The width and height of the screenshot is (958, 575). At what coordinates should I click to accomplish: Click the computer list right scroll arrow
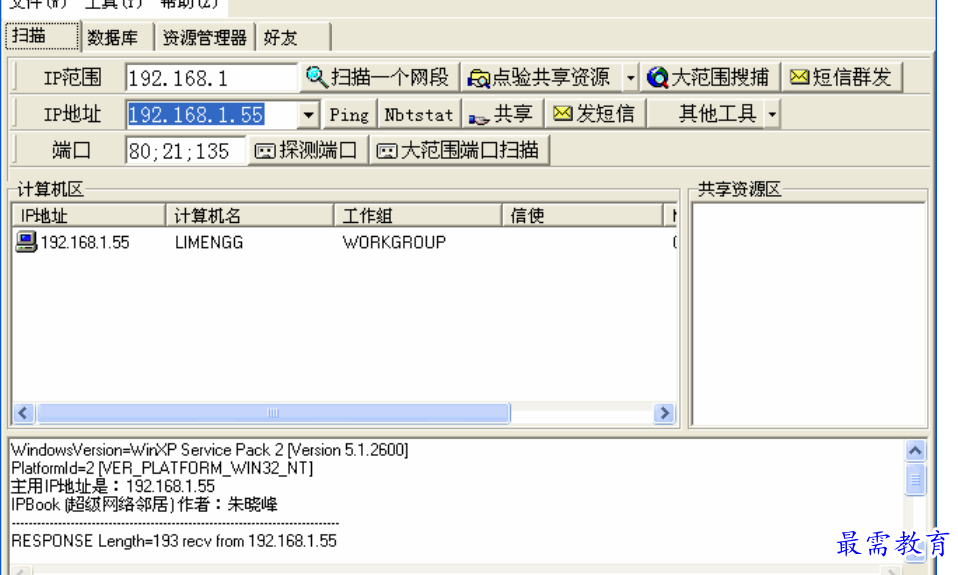point(664,413)
